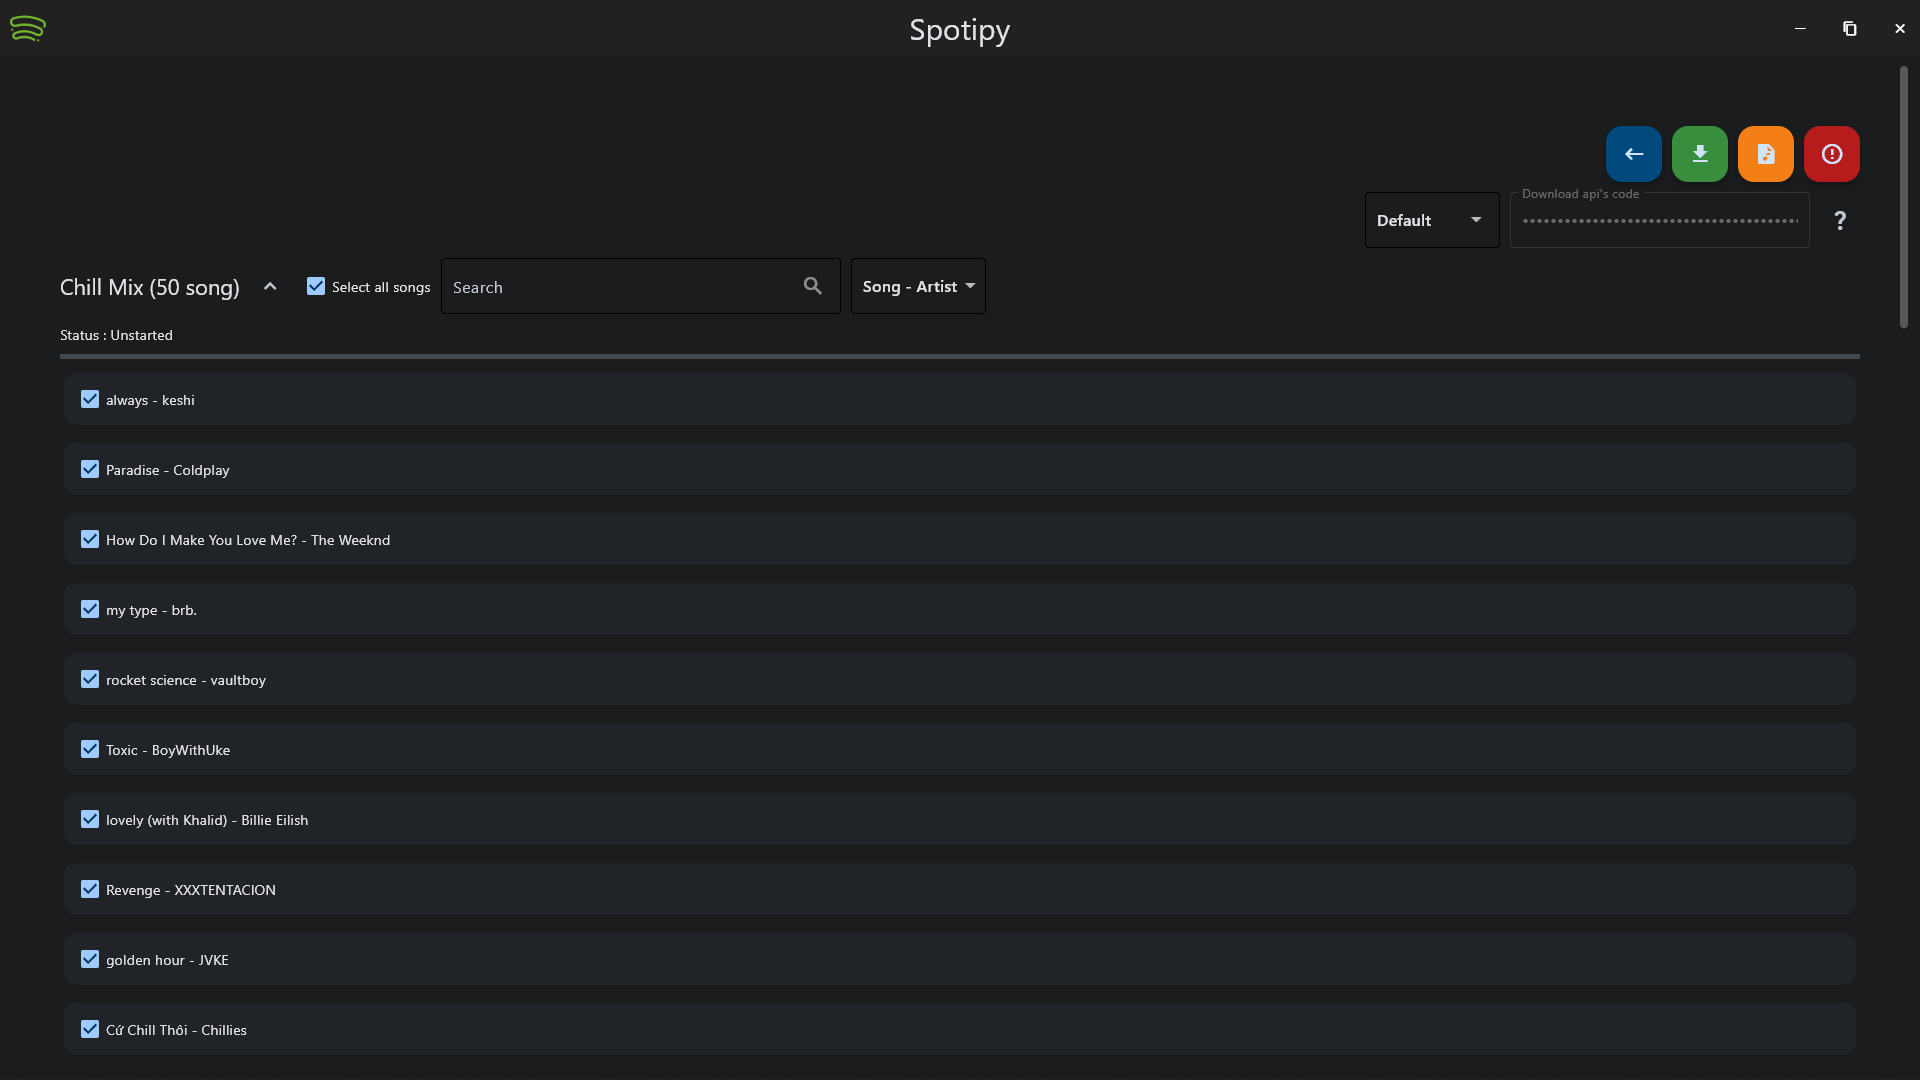
Task: Click the Revenge - XXXTENTACION song text
Action: (x=191, y=890)
